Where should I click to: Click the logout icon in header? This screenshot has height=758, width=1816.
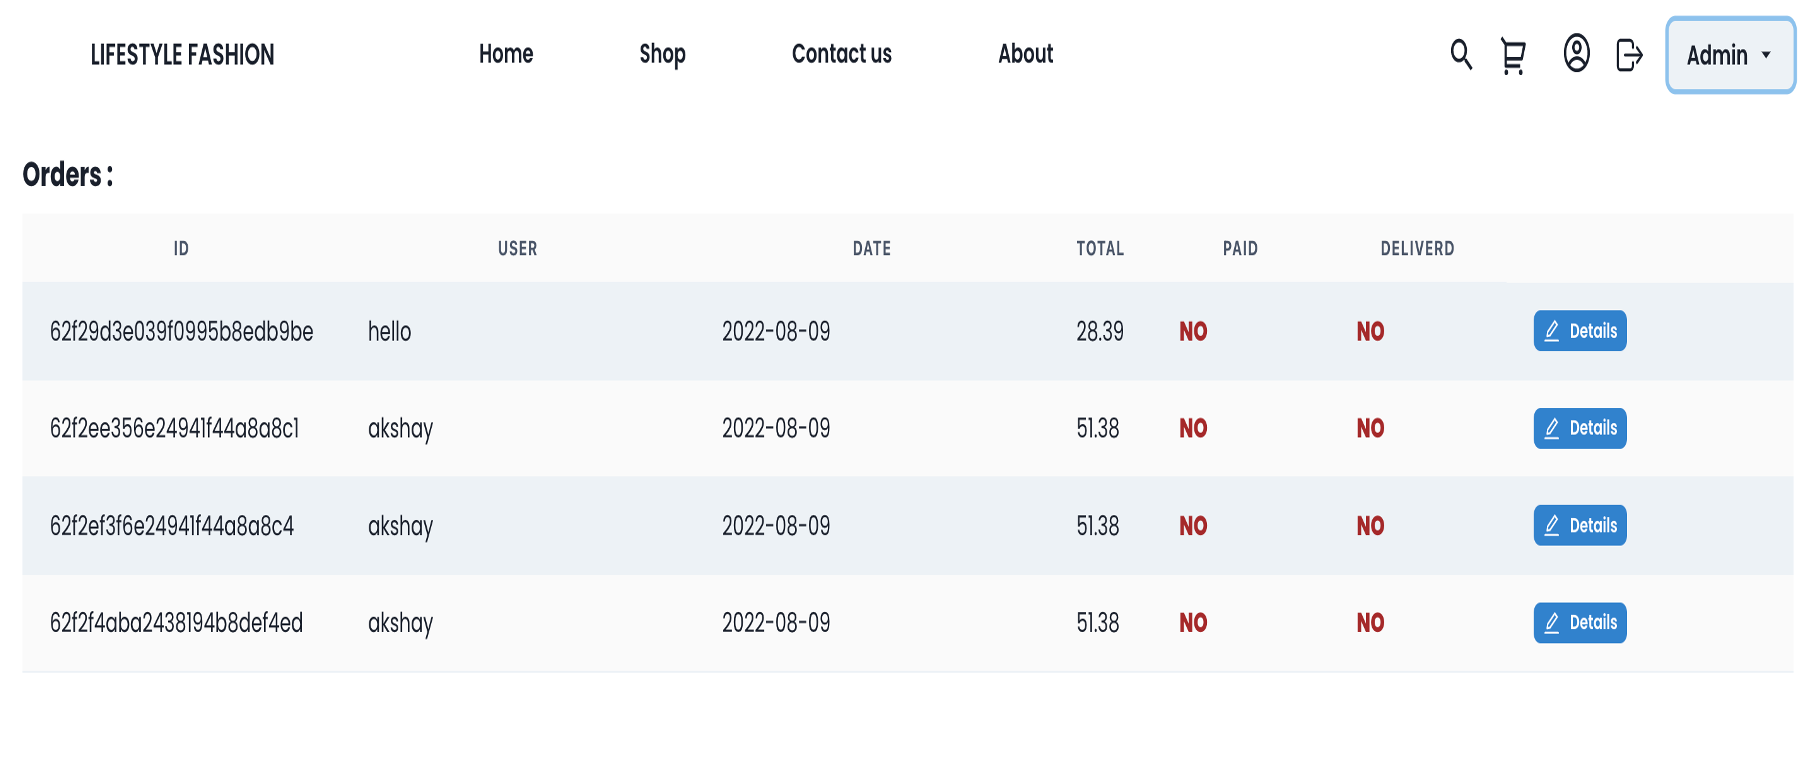click(x=1629, y=55)
